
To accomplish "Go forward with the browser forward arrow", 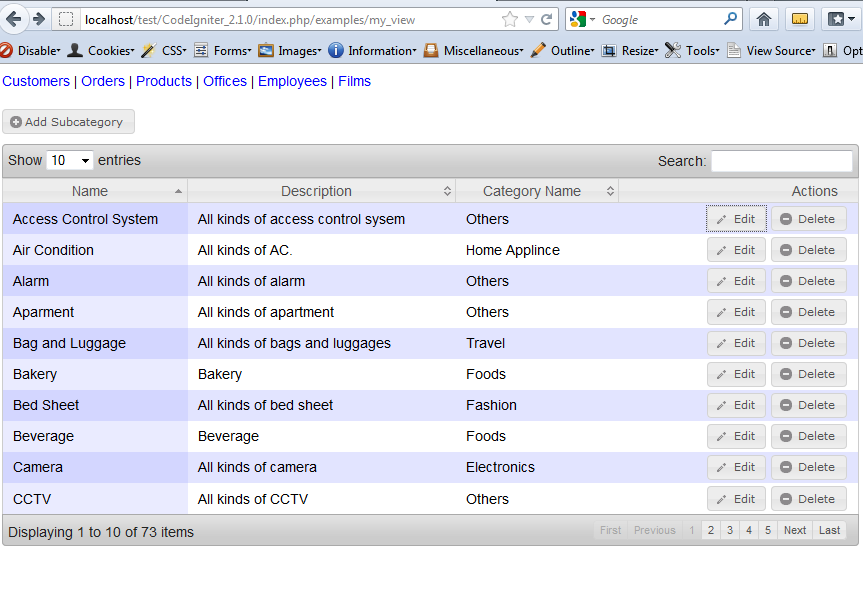I will (x=39, y=20).
